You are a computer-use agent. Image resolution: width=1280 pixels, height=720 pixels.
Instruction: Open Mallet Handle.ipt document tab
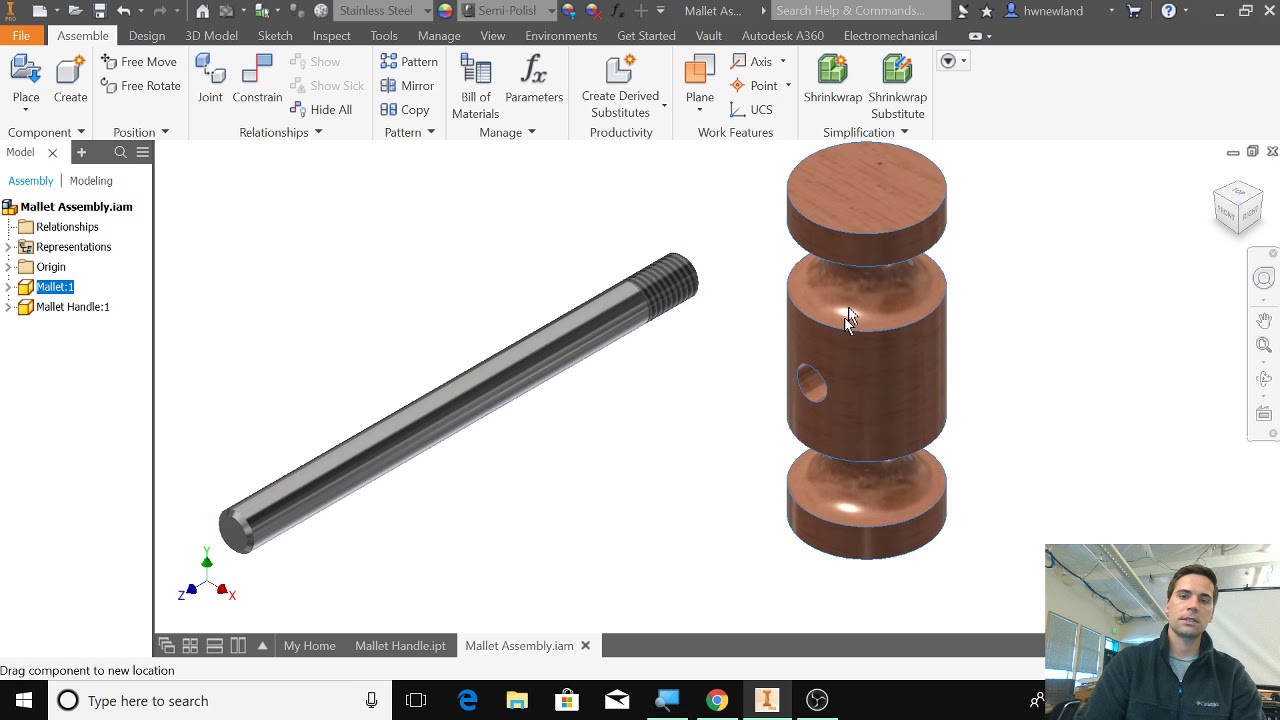[x=400, y=646]
